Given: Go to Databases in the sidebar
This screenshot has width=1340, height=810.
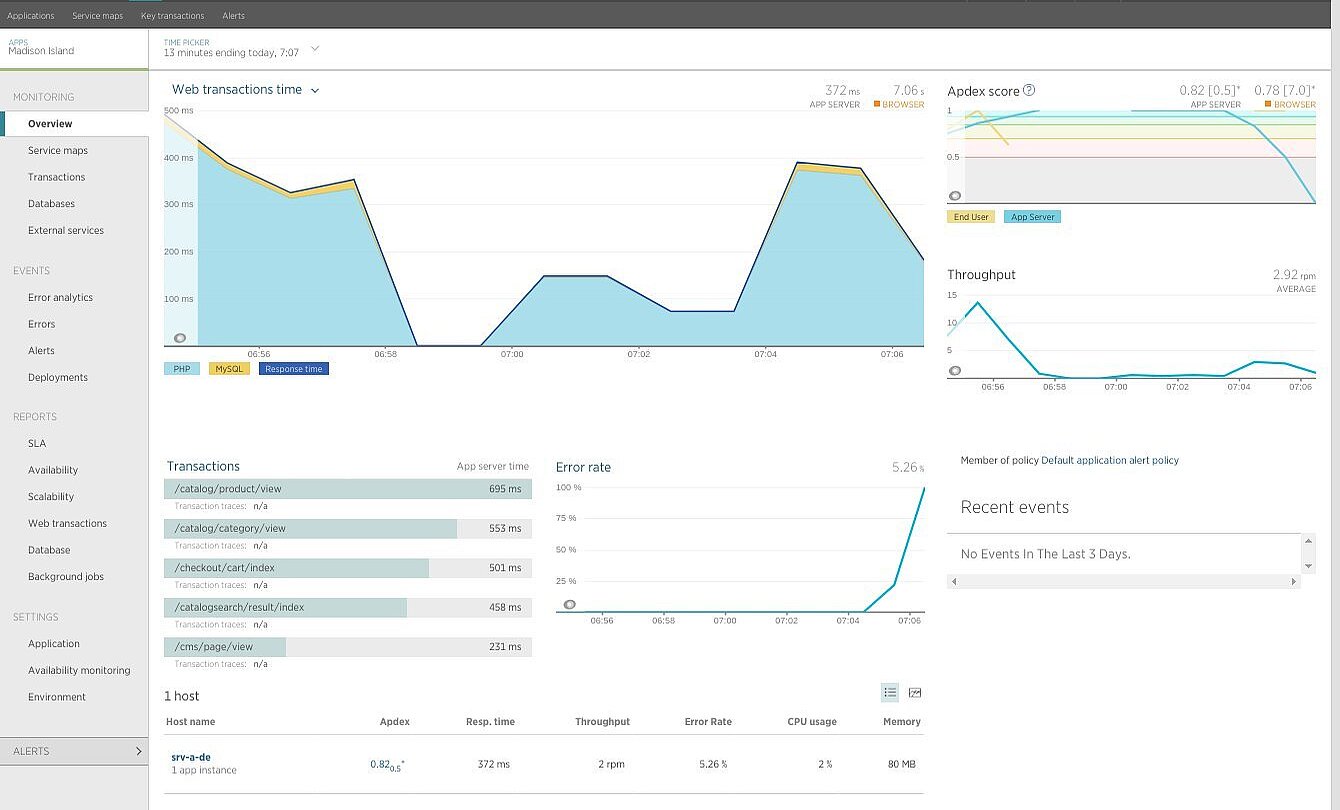Looking at the screenshot, I should click(51, 204).
